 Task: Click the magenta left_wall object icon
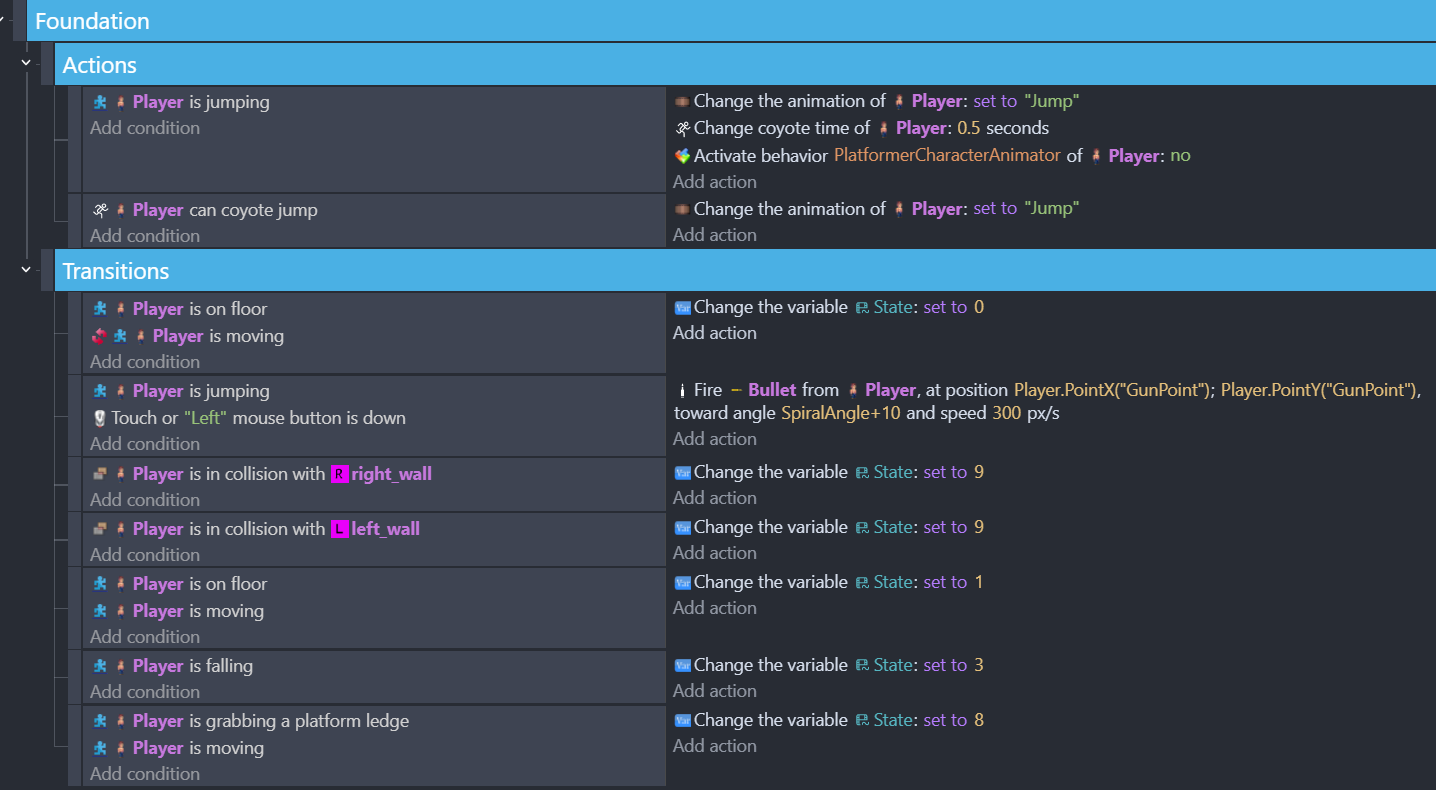pyautogui.click(x=340, y=529)
